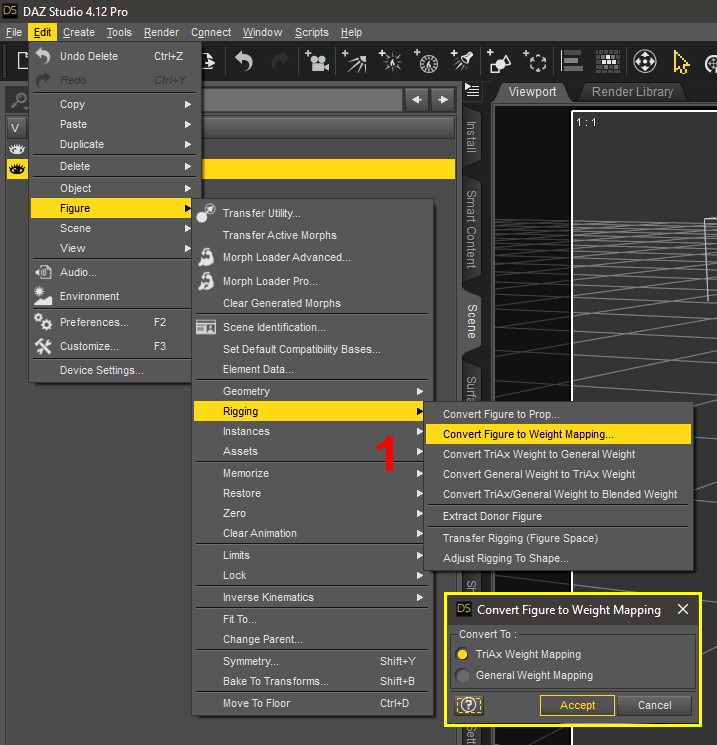The width and height of the screenshot is (717, 745).
Task: Activate the yellow node selection arrow tool
Action: 681,62
